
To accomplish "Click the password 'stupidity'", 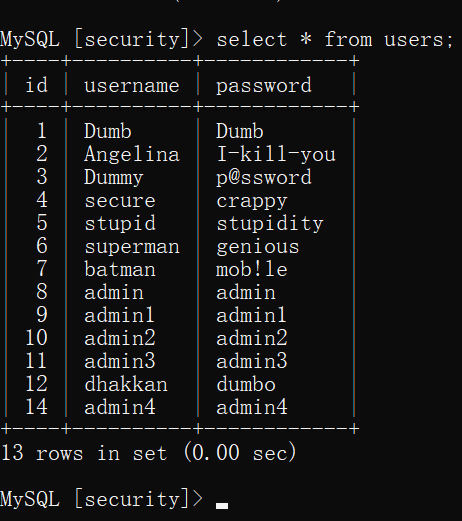I will 270,224.
